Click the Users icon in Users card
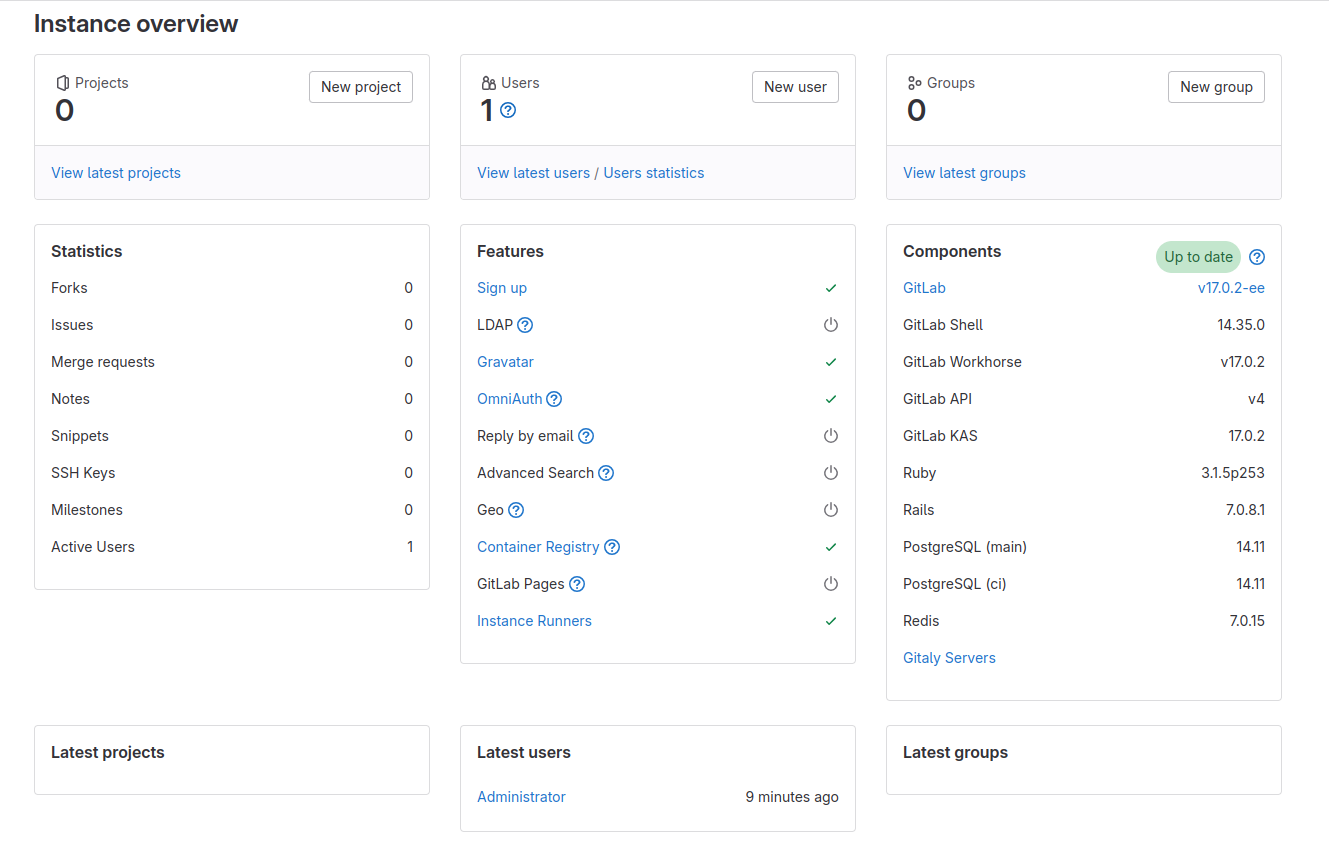The width and height of the screenshot is (1329, 863). tap(489, 83)
